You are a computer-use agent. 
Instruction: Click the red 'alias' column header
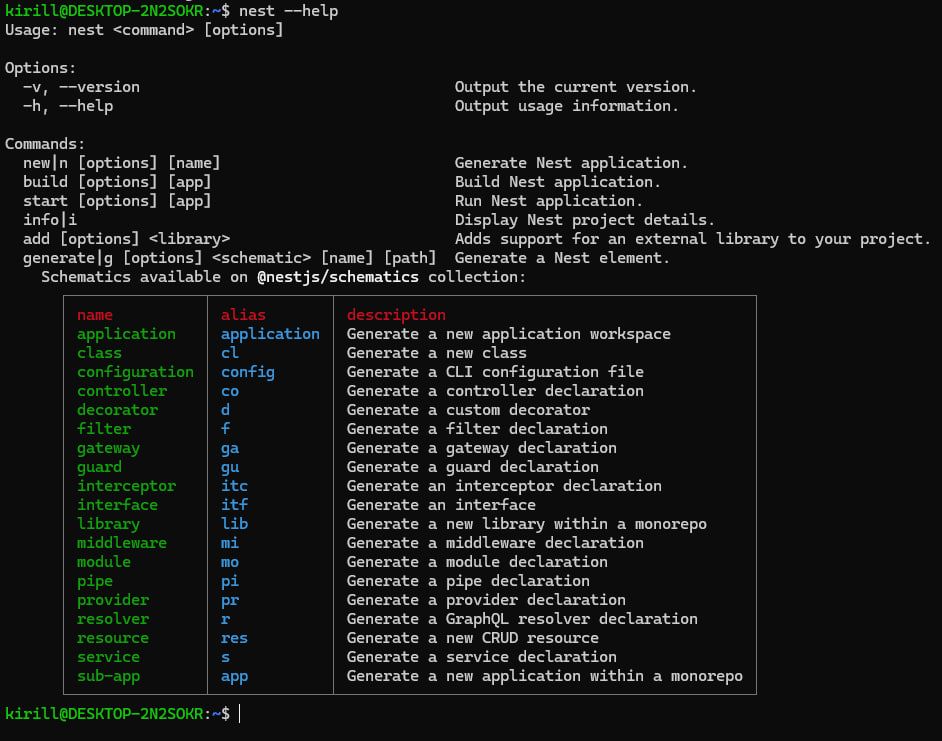pos(243,315)
